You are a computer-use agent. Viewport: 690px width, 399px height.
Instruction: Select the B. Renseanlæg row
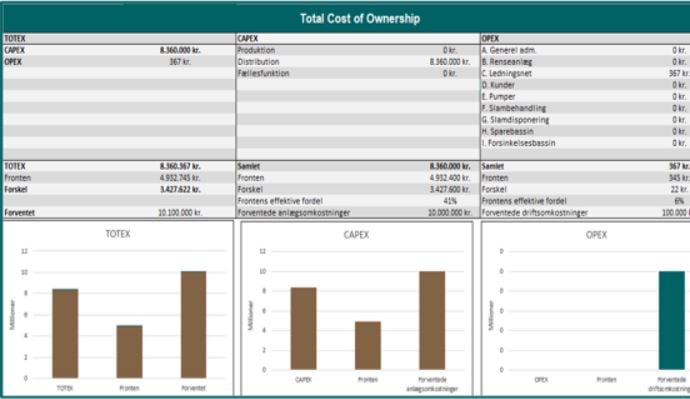point(585,62)
